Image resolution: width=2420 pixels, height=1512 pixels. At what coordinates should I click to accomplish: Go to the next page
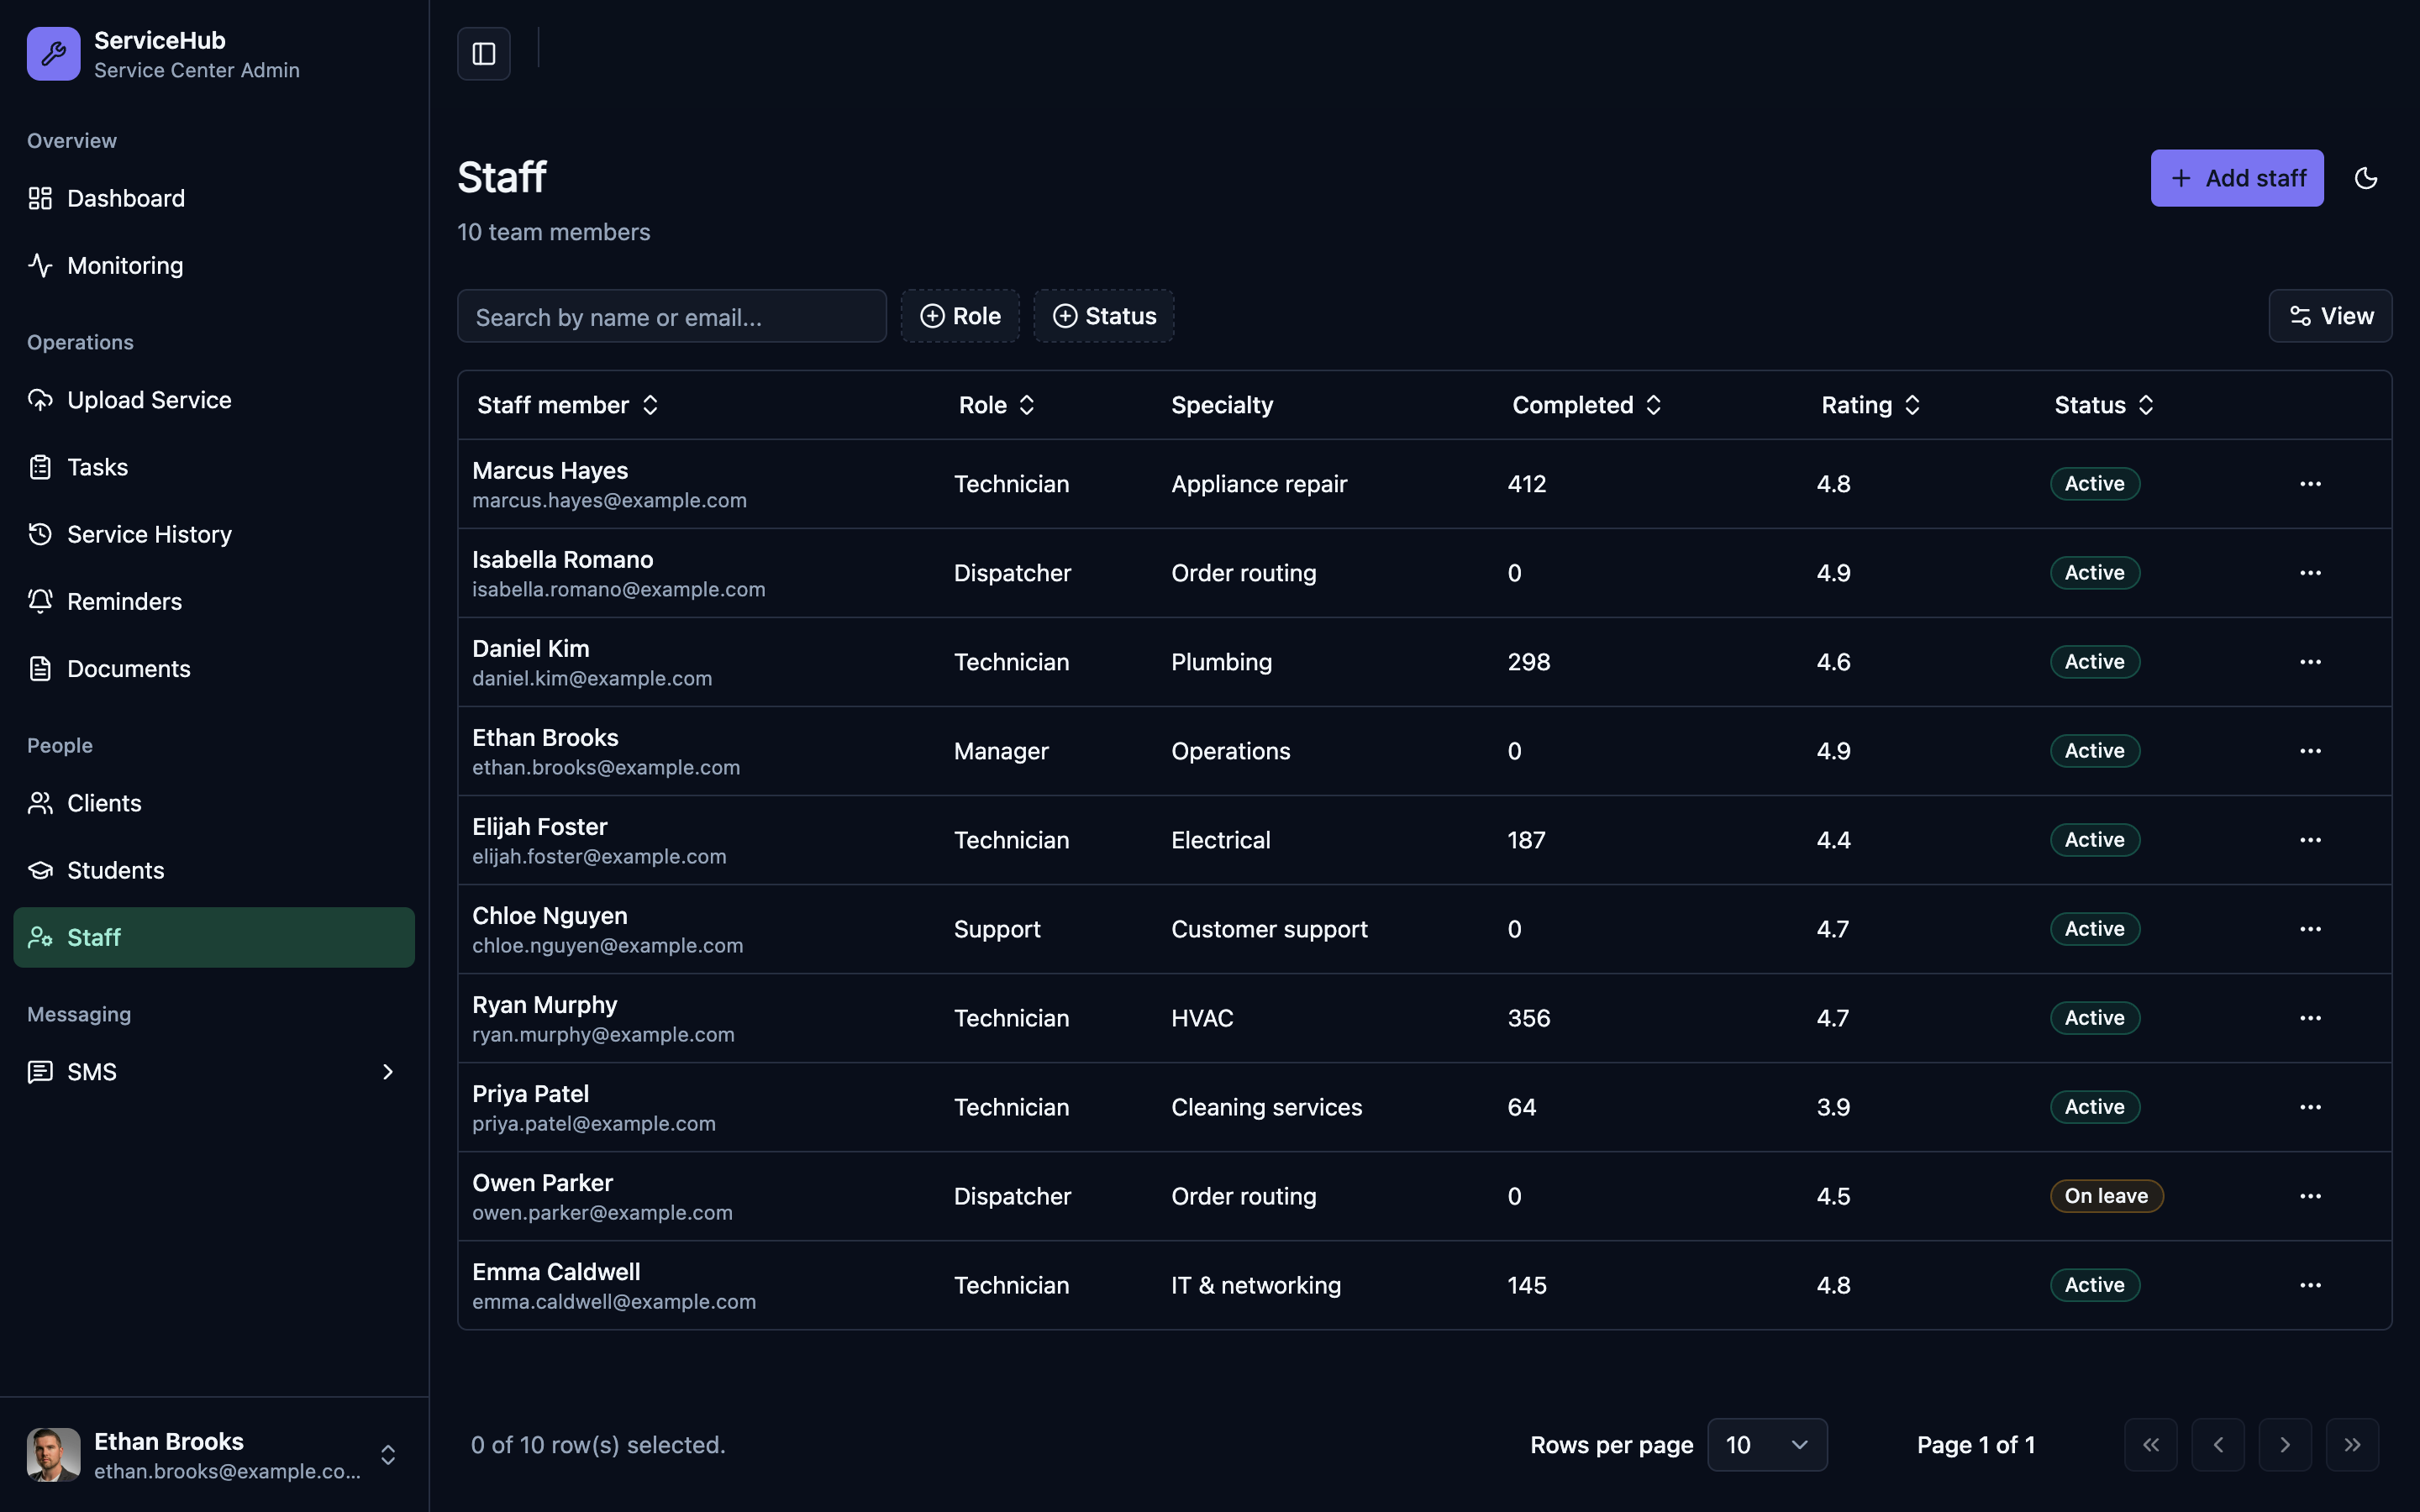tap(2285, 1445)
